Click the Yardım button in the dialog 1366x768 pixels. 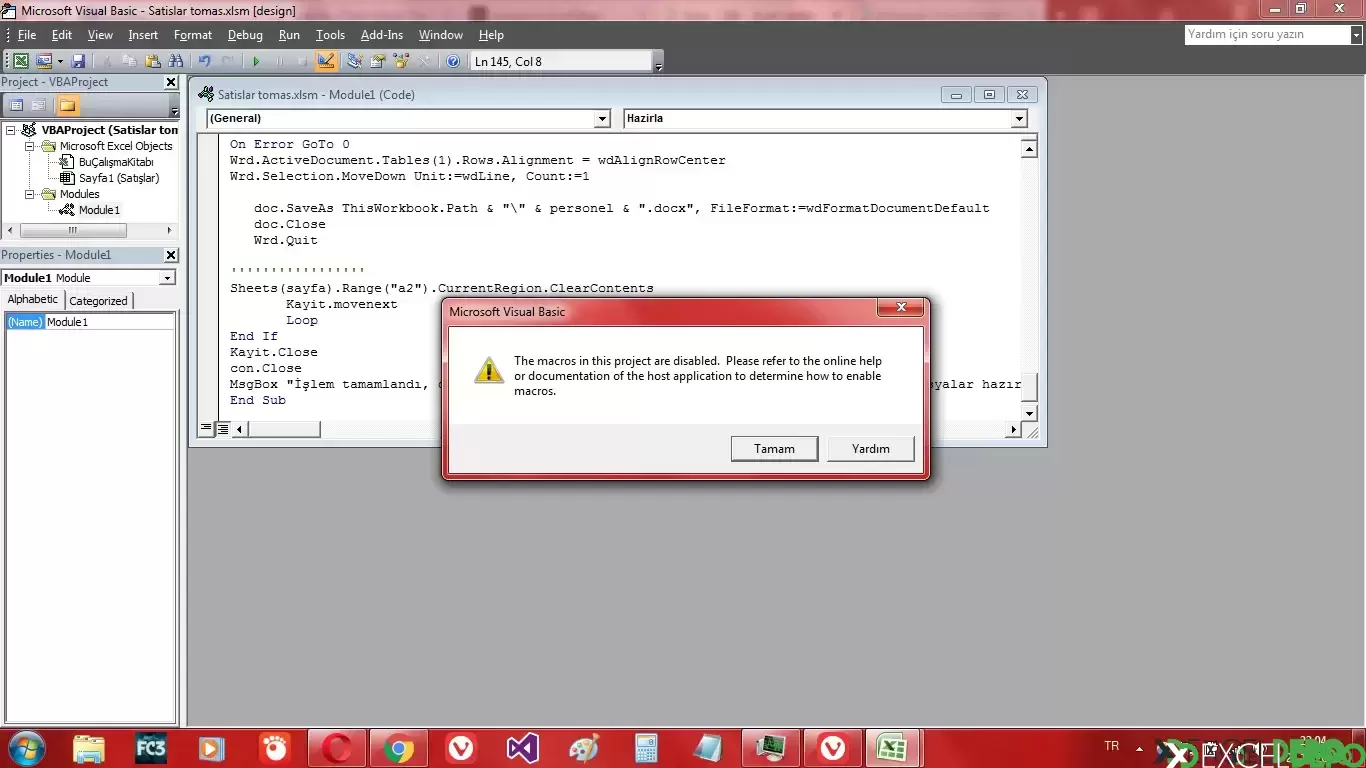pos(871,449)
